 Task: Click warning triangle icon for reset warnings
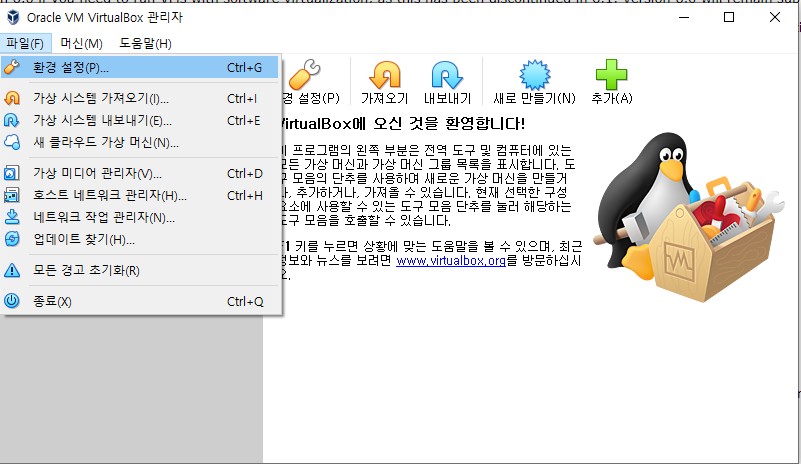pyautogui.click(x=12, y=270)
